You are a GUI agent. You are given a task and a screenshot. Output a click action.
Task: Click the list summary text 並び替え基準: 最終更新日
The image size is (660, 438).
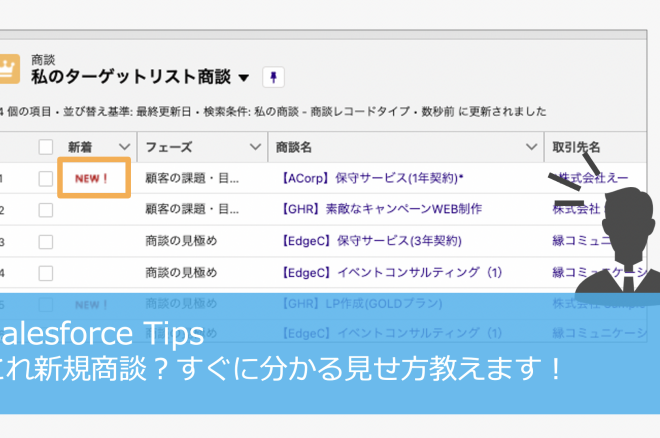tap(127, 111)
